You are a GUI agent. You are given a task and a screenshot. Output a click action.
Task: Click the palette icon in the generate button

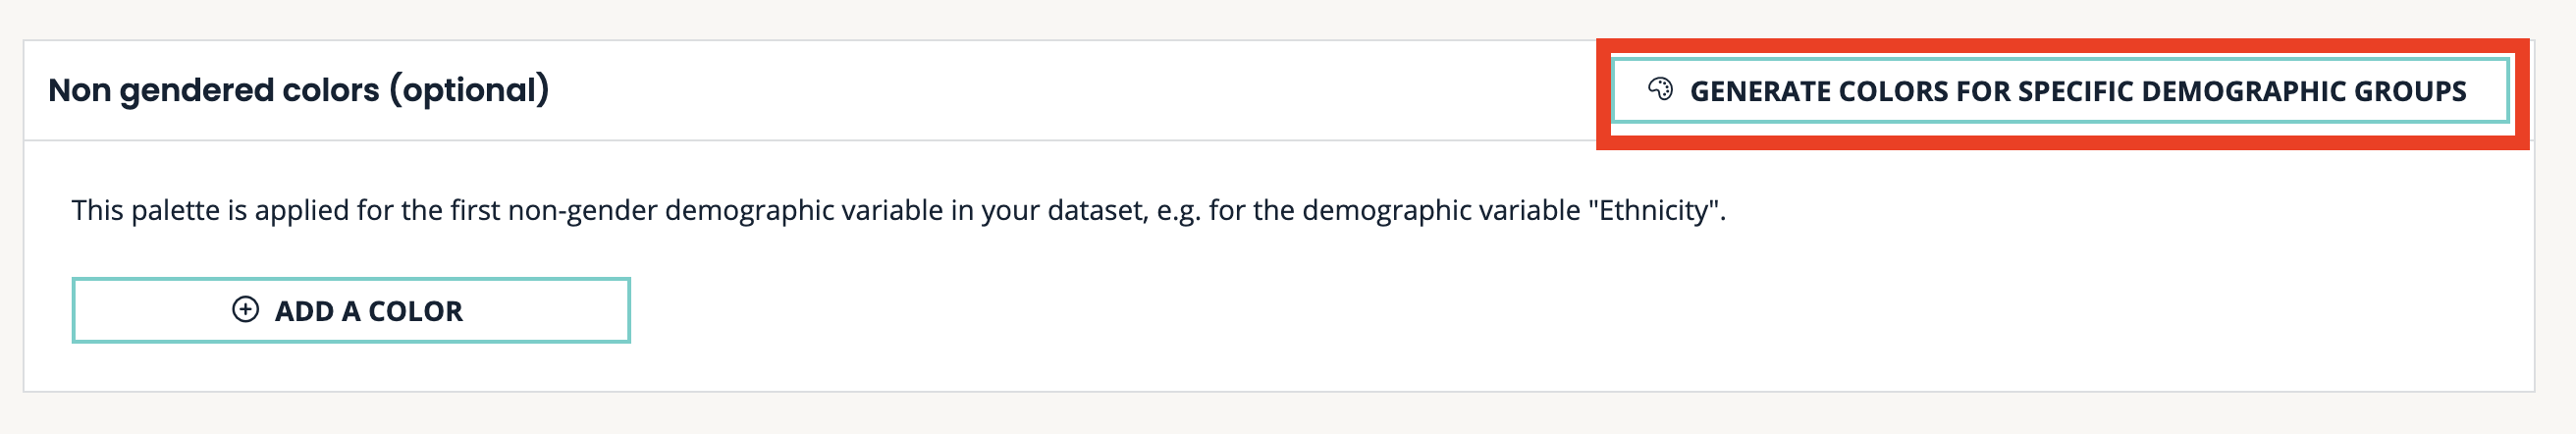tap(1660, 90)
